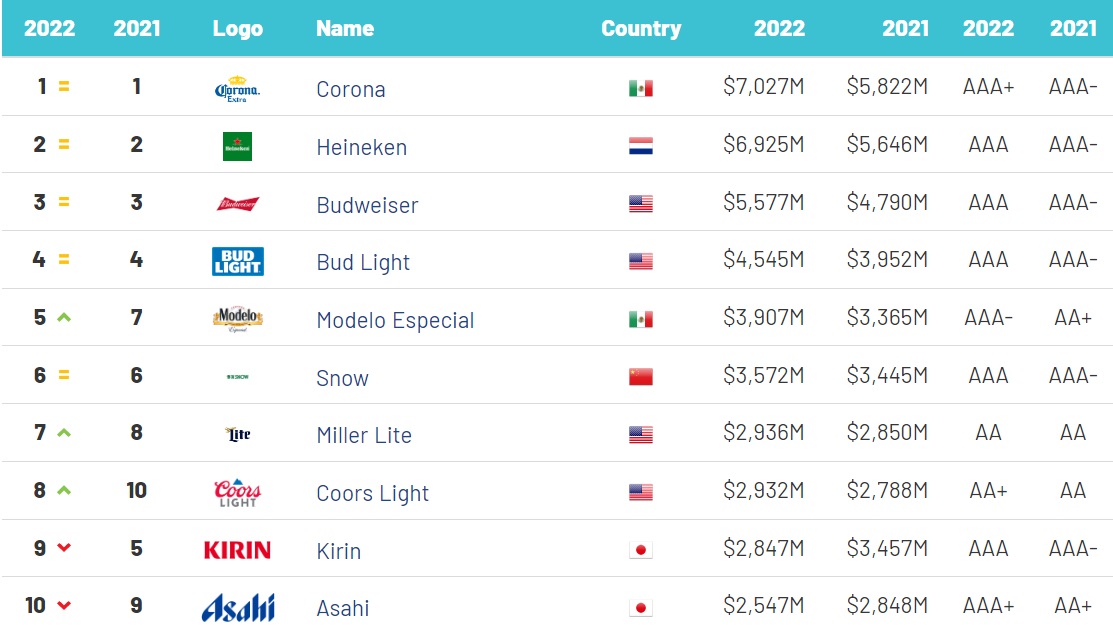The height and width of the screenshot is (625, 1113).
Task: Click the green up arrow for Miller Lite
Action: [64, 433]
